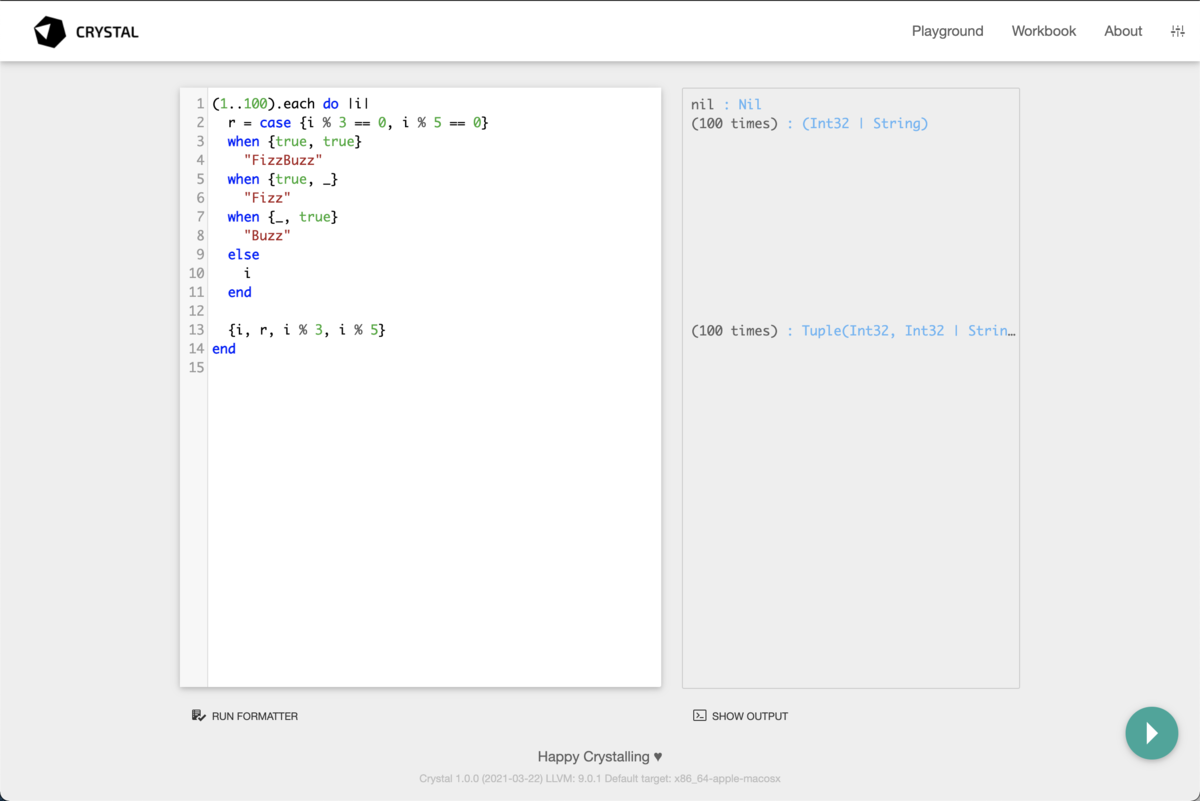Image resolution: width=1200 pixels, height=801 pixels.
Task: Run code with the green play button
Action: point(1151,733)
